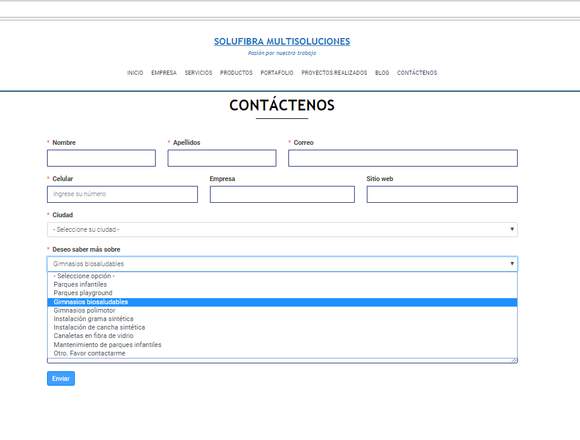Screen dimensions: 580x440
Task: Click the Sitio web input field
Action: coord(442,194)
